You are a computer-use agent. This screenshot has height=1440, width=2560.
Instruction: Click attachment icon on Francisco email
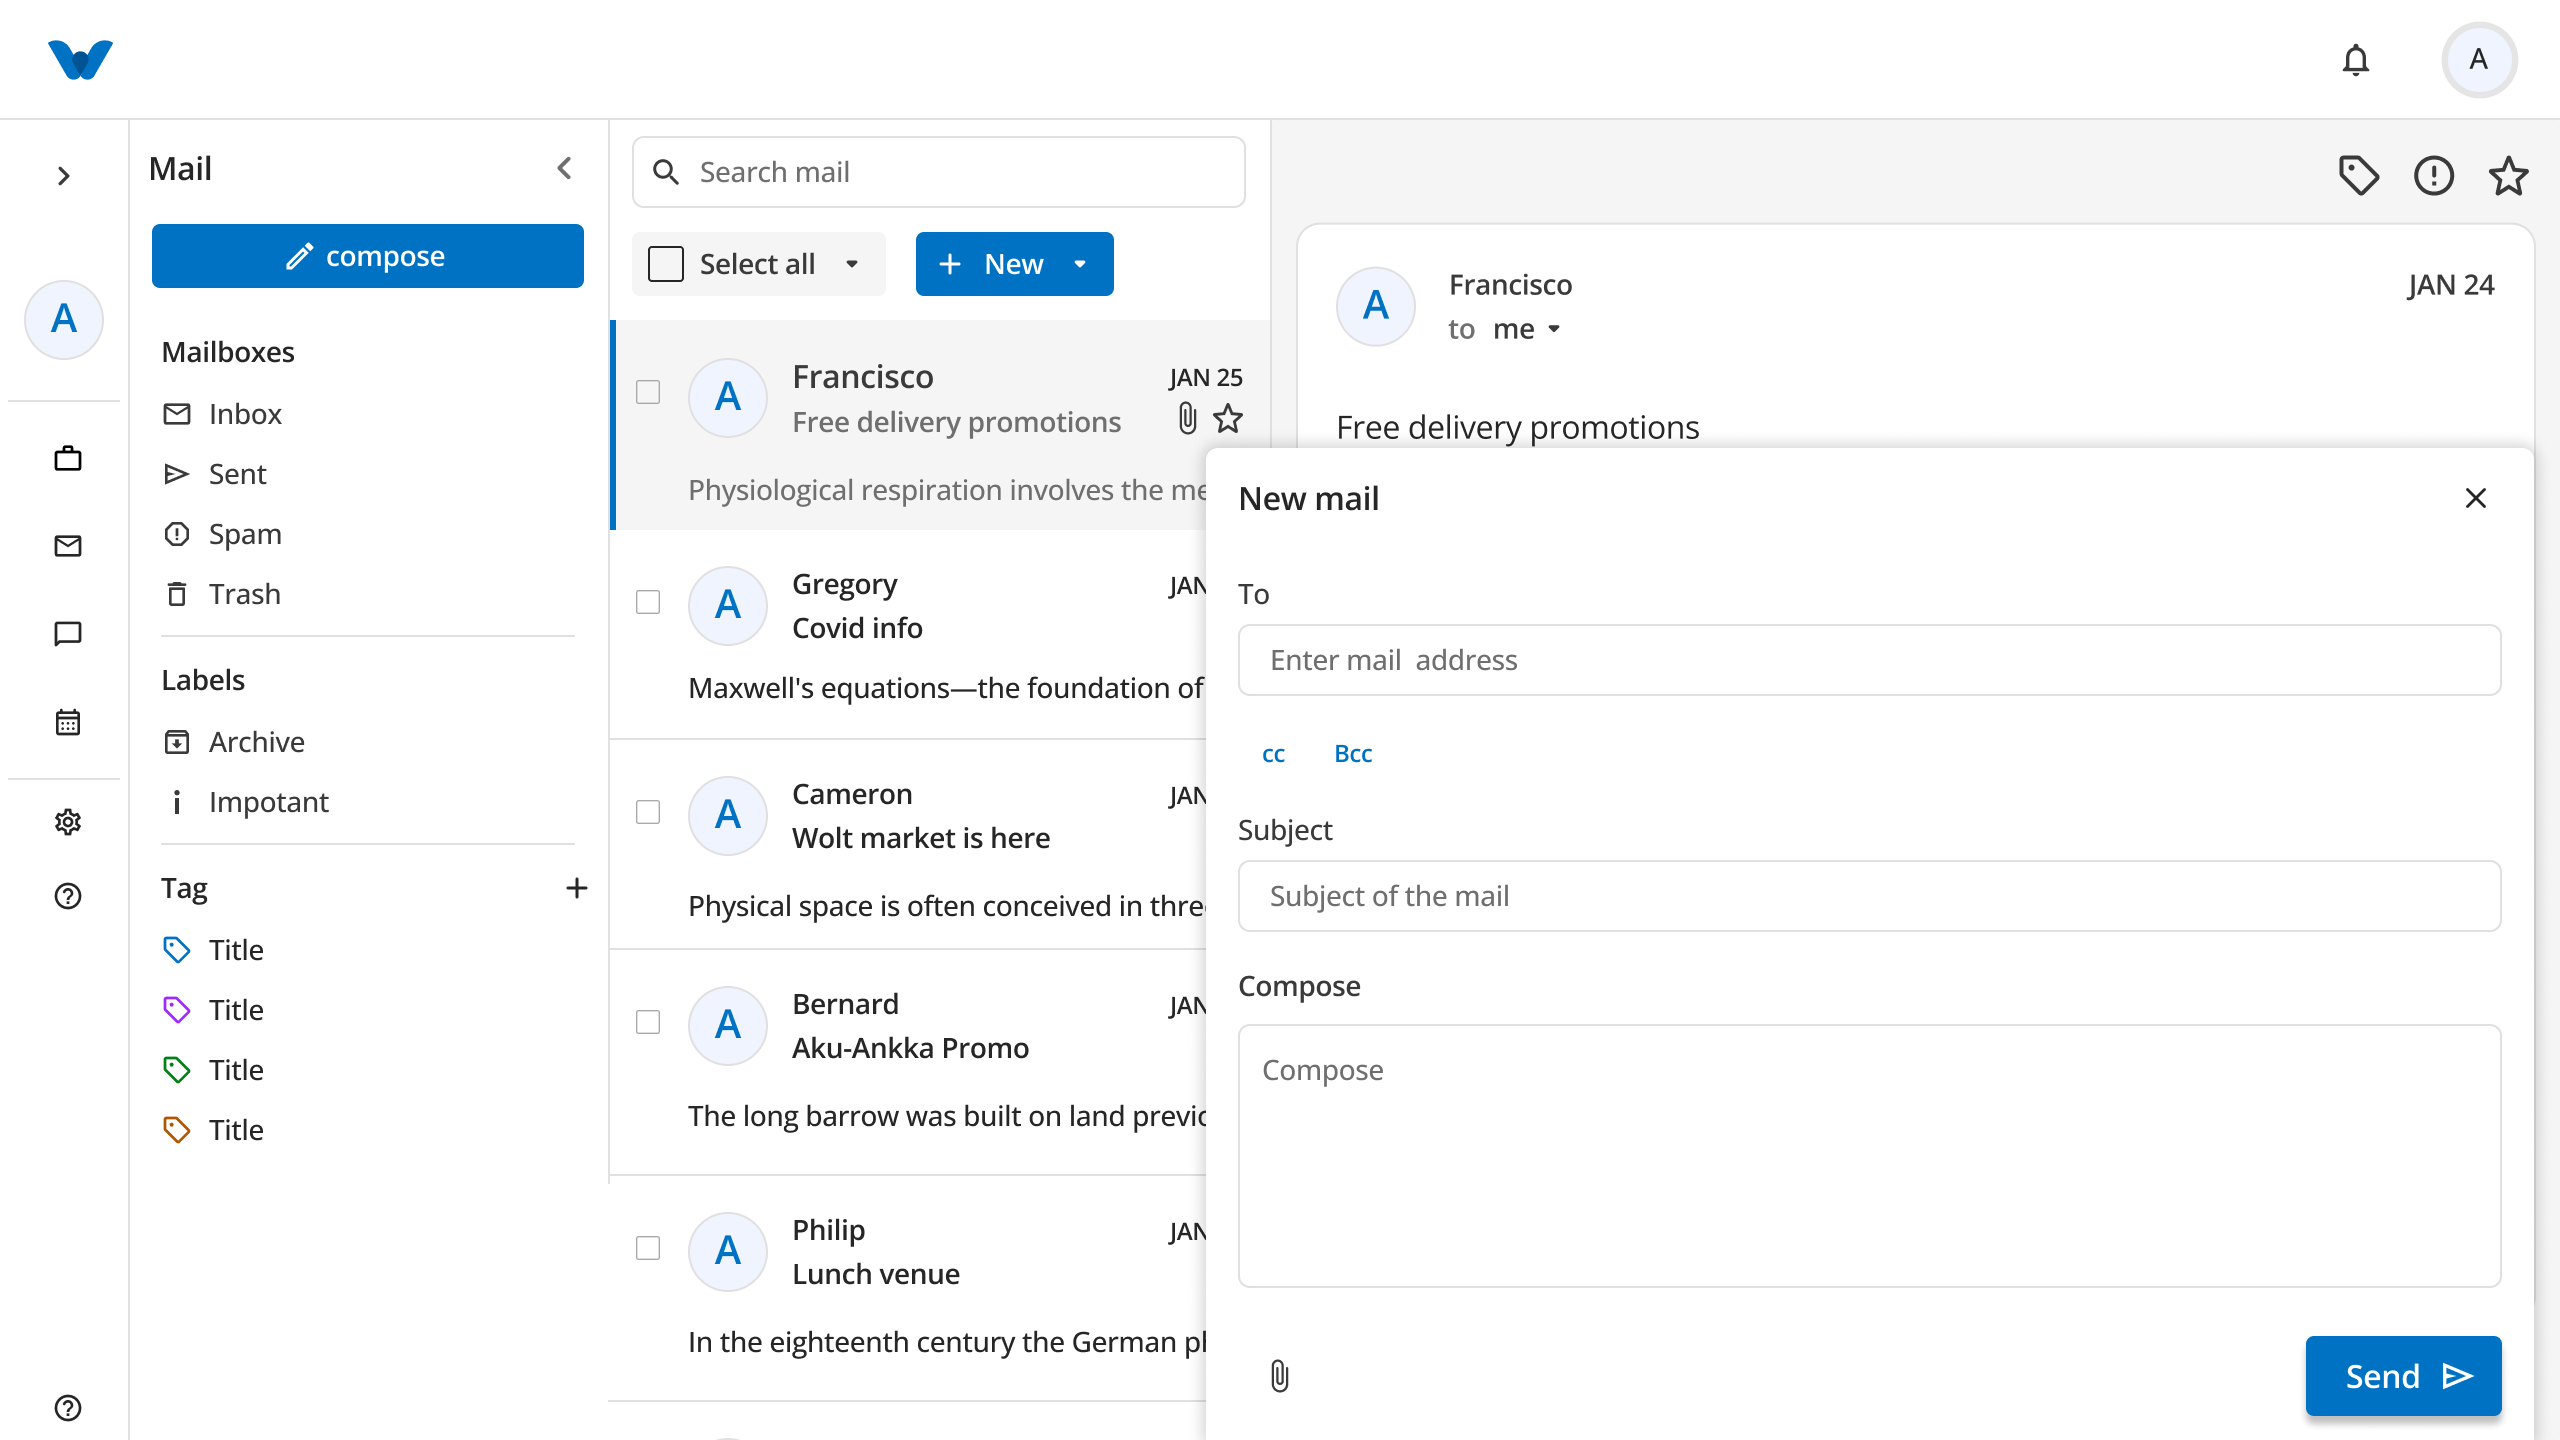pos(1187,419)
